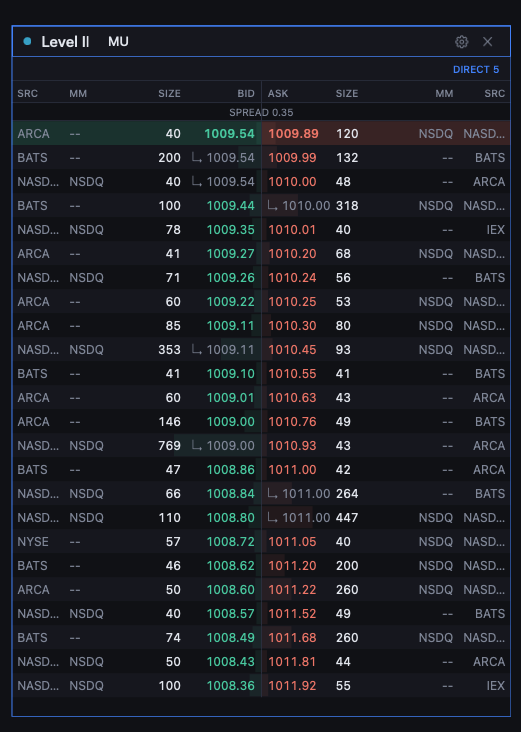Click ask size 447 at 1011.00

pos(347,518)
